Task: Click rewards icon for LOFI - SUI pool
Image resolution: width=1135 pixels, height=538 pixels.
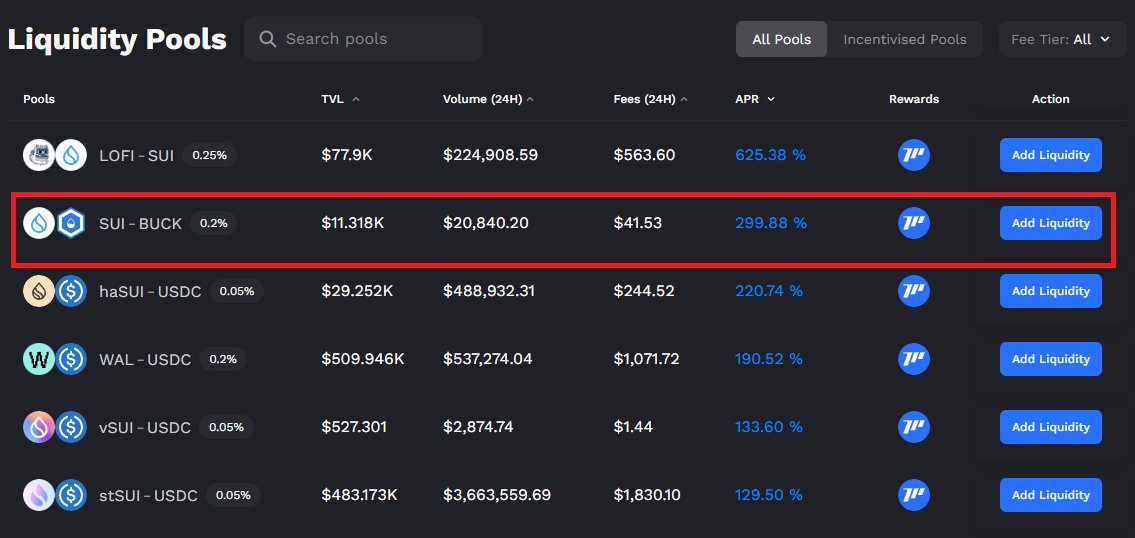Action: pyautogui.click(x=914, y=155)
